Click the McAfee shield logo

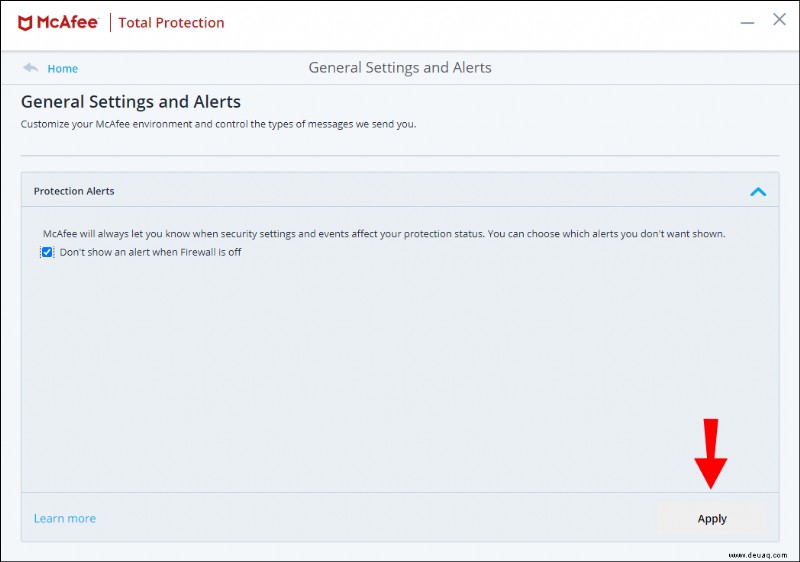click(x=25, y=23)
